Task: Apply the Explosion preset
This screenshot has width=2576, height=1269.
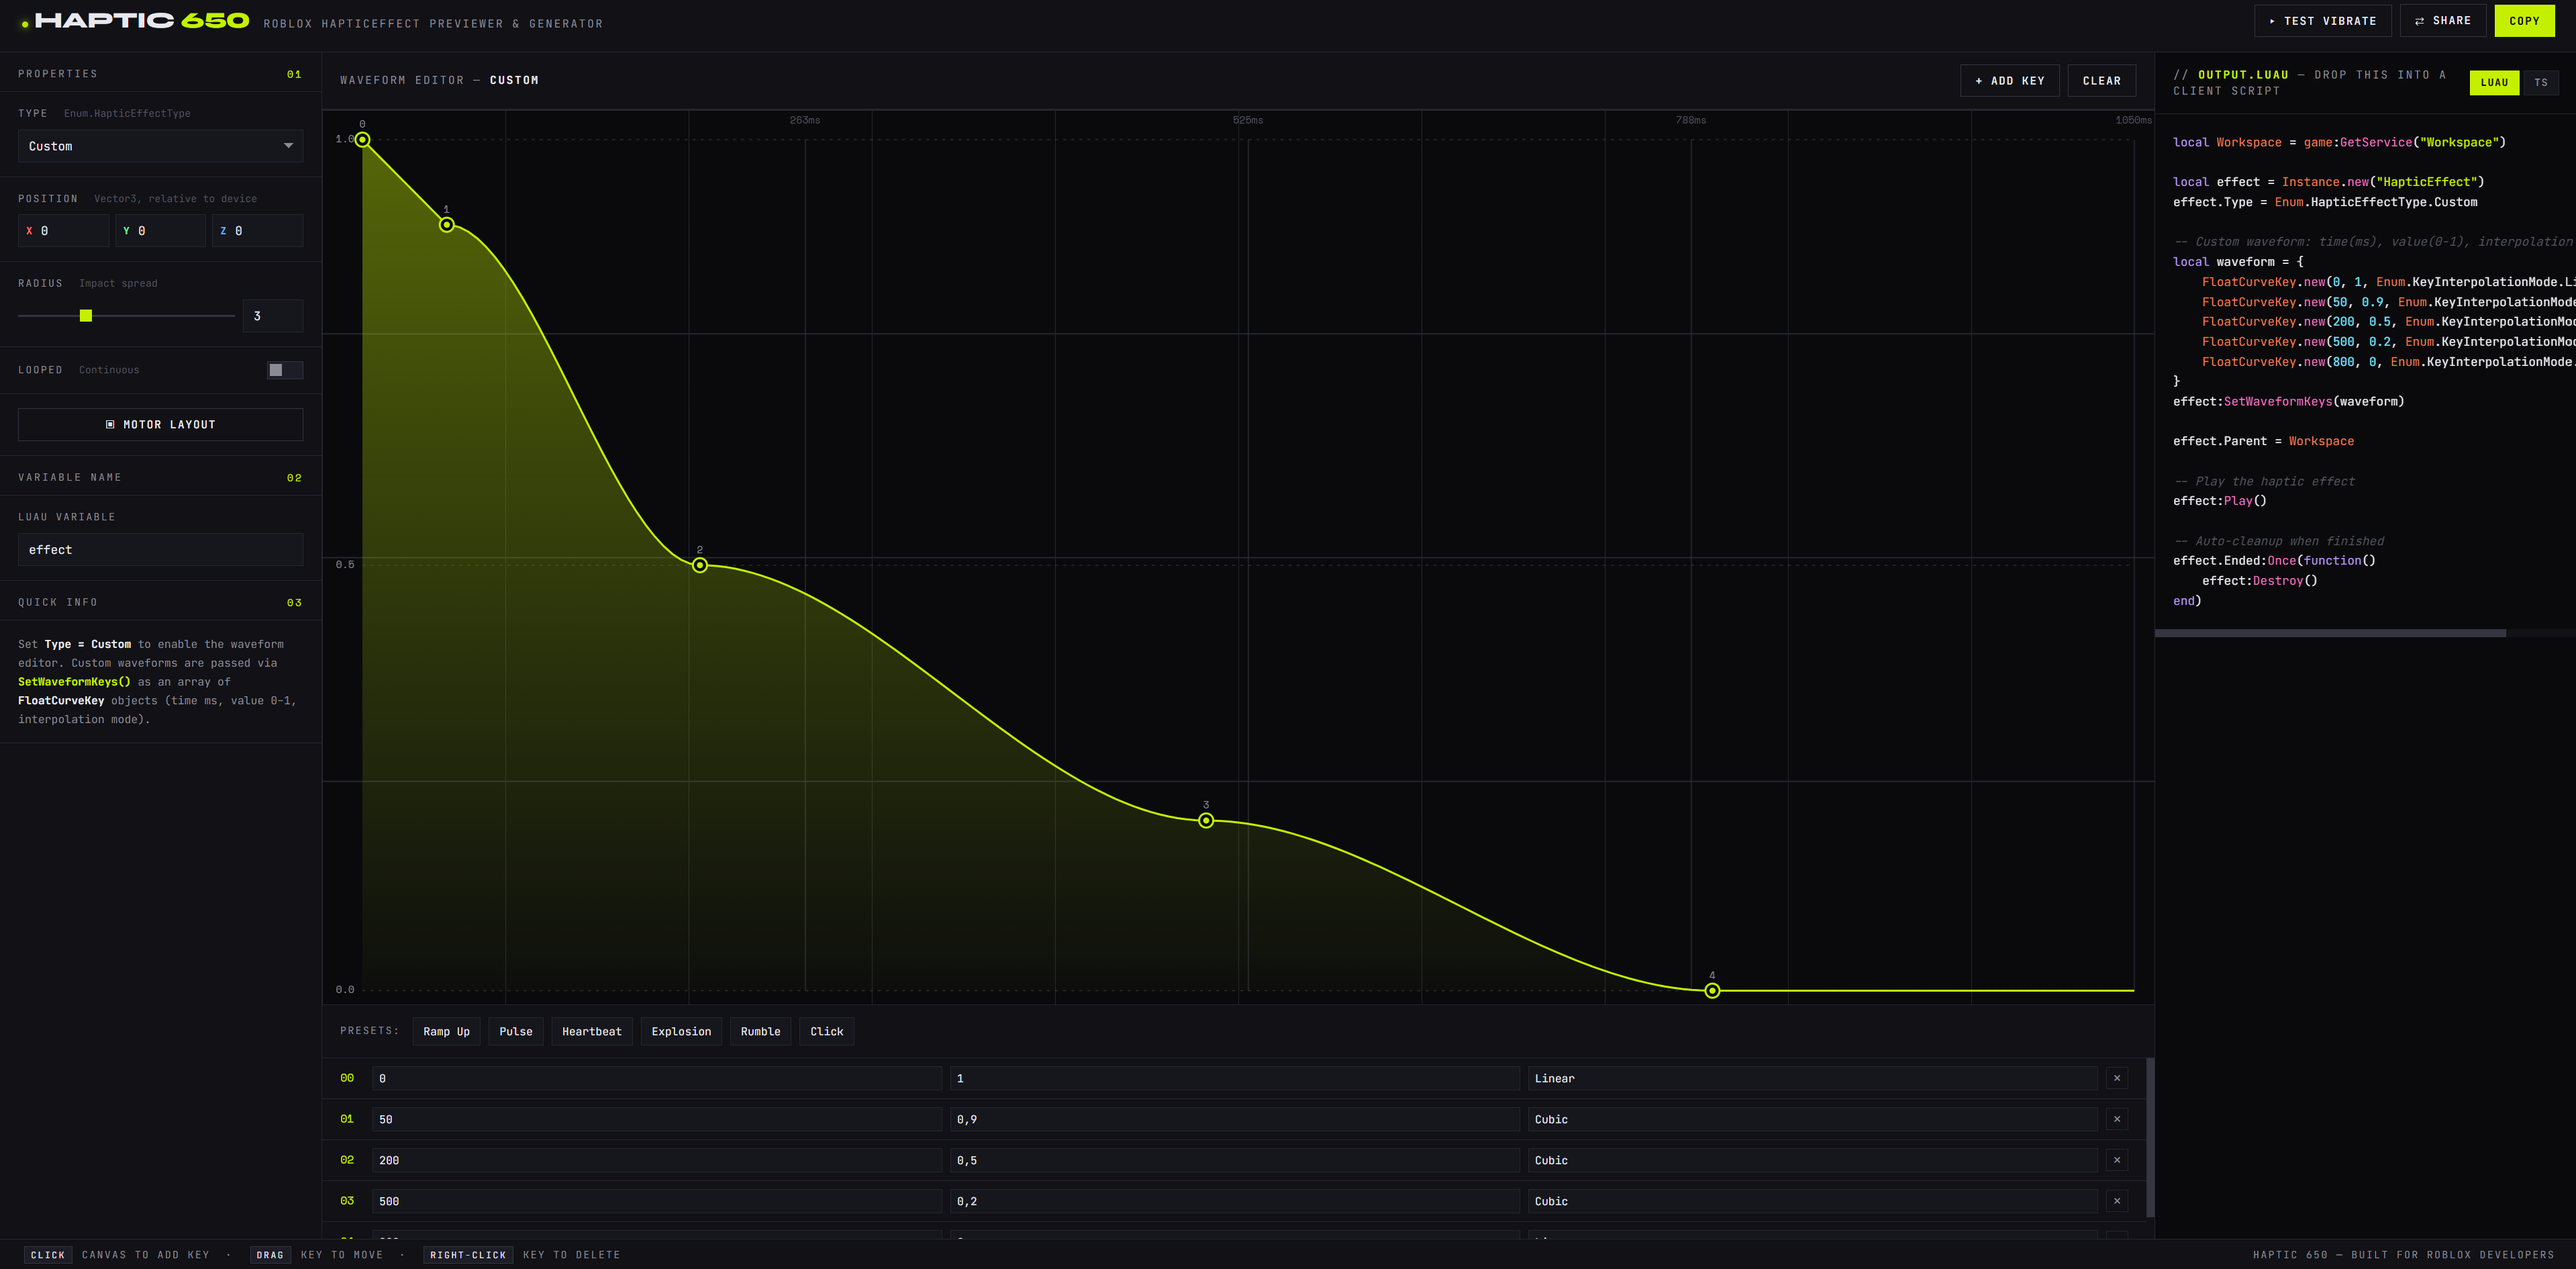Action: (681, 1031)
